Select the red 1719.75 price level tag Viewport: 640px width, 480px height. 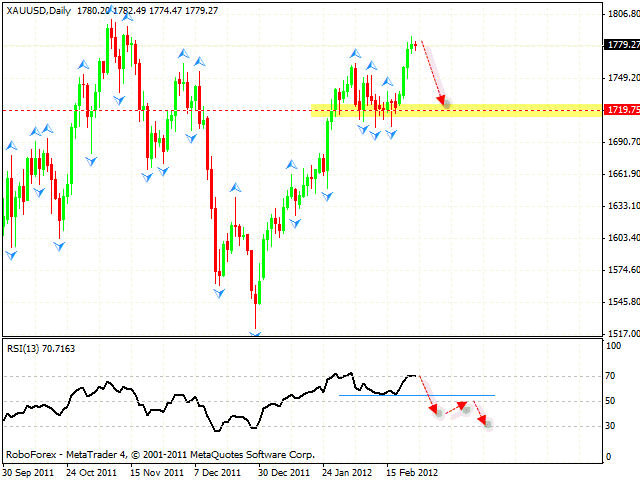[x=622, y=110]
